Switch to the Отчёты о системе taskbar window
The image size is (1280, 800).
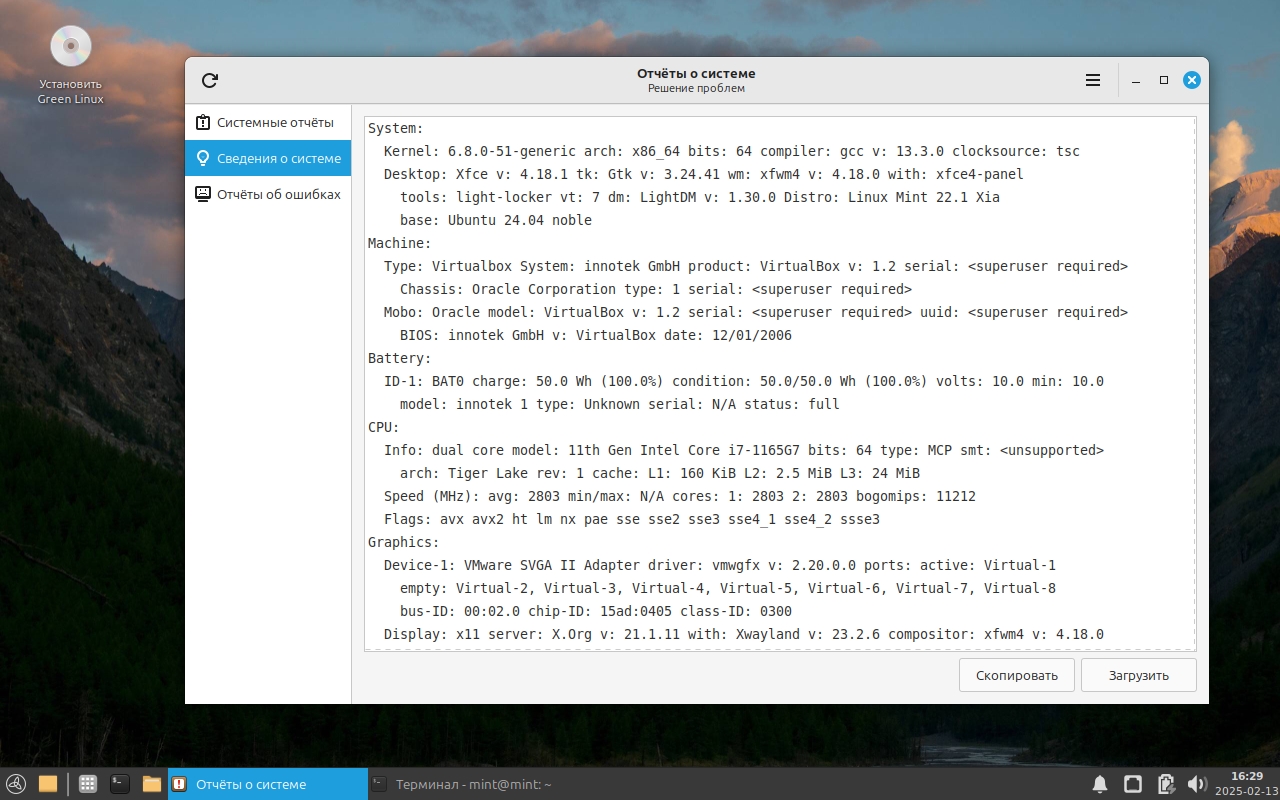pyautogui.click(x=267, y=784)
